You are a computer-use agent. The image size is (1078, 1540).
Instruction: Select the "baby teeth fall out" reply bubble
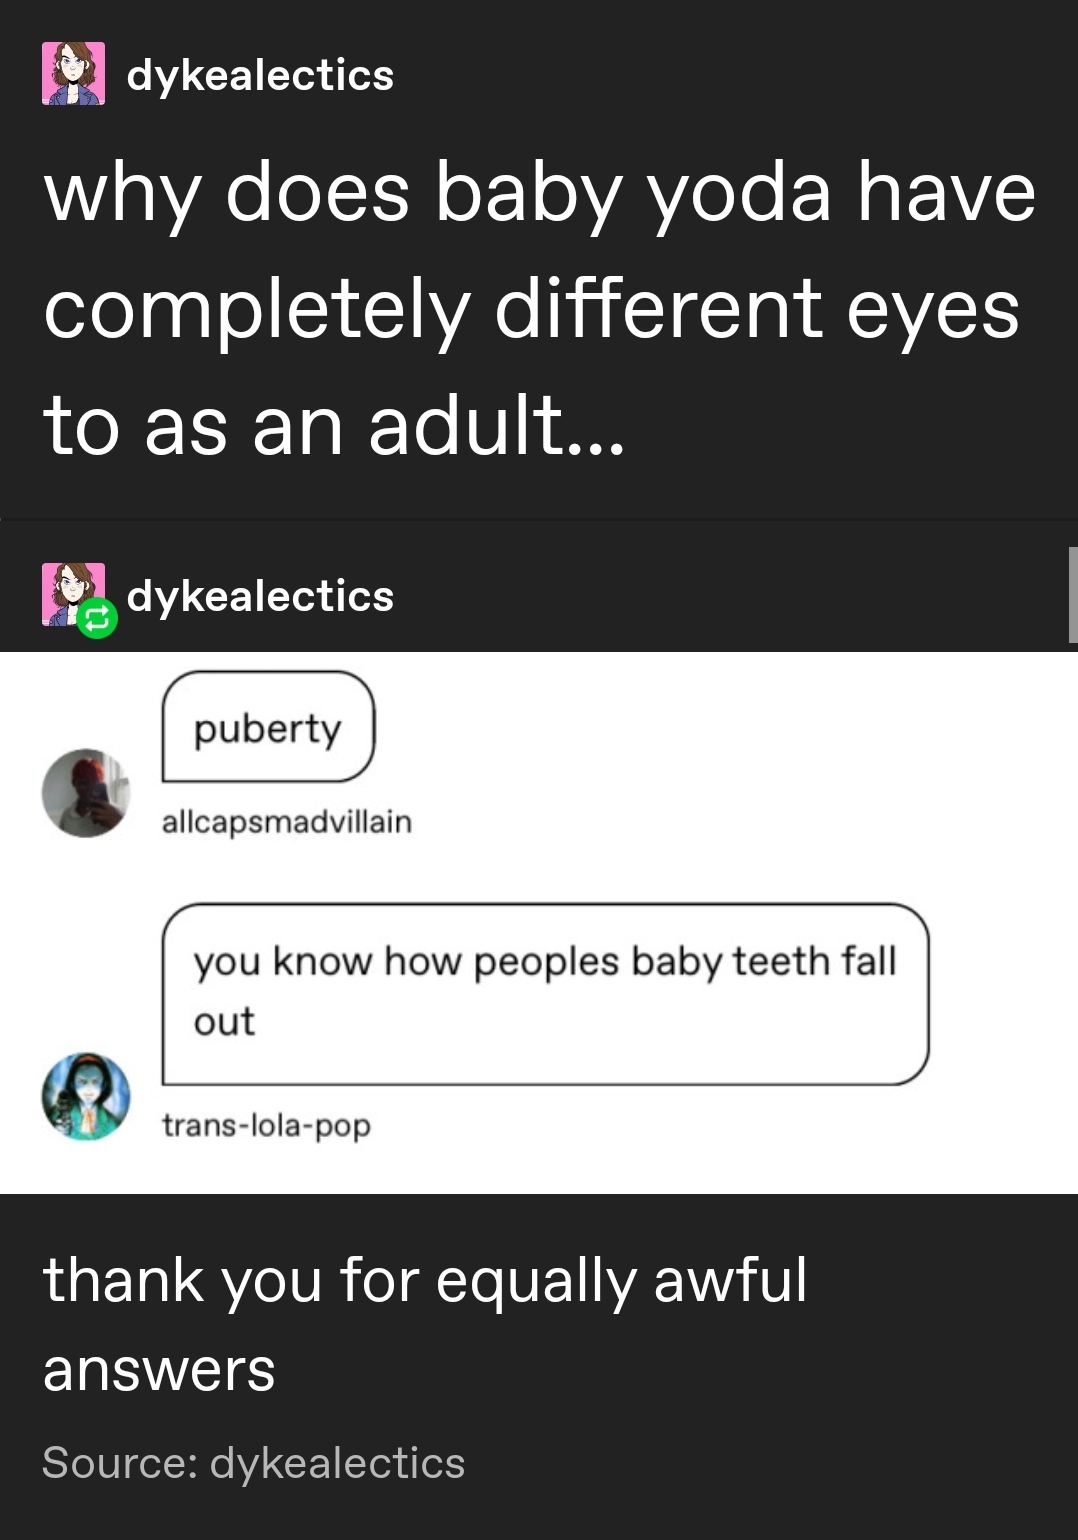(x=546, y=994)
